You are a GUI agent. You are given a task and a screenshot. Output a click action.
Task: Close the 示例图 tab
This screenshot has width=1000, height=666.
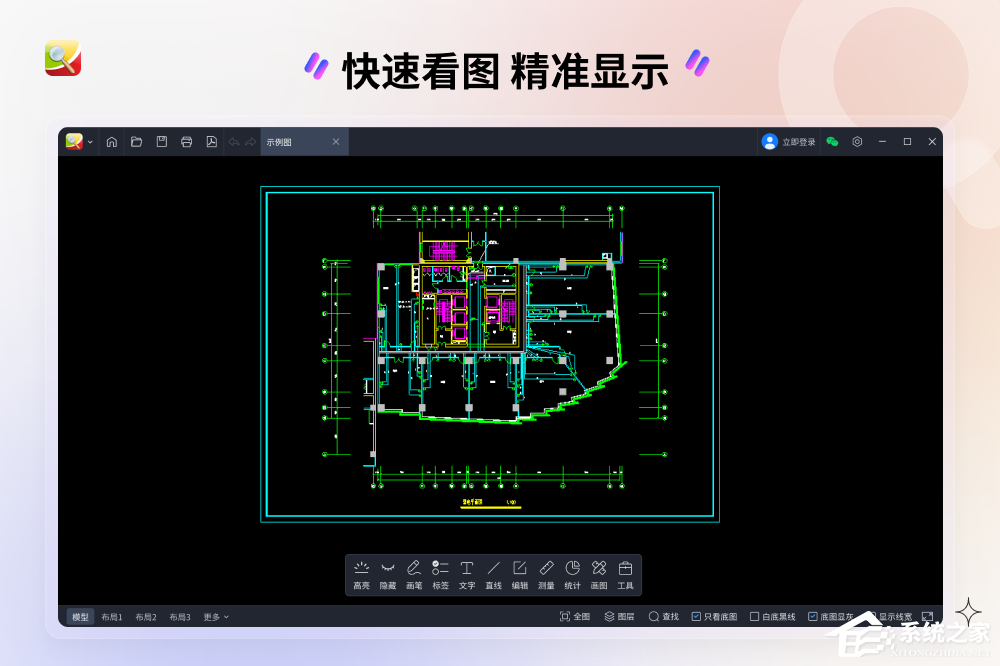click(x=336, y=142)
